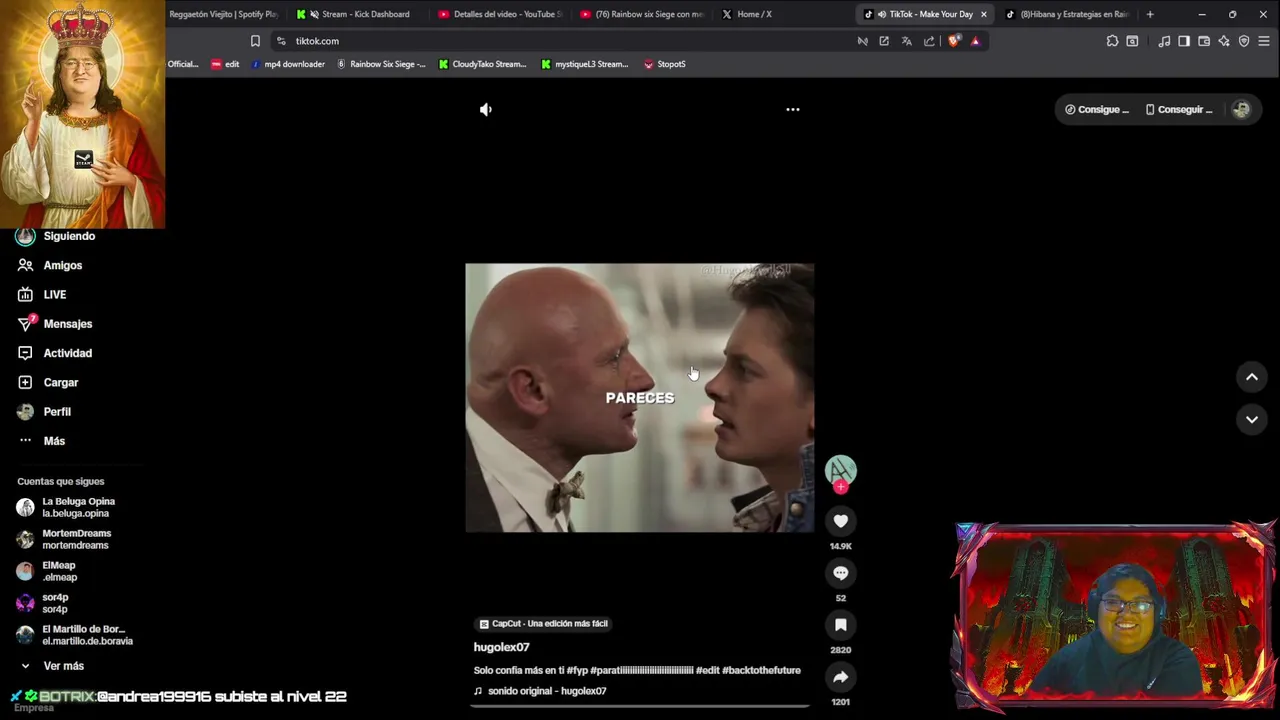Click the #backtothefuture hashtag
The height and width of the screenshot is (720, 1280).
761,671
